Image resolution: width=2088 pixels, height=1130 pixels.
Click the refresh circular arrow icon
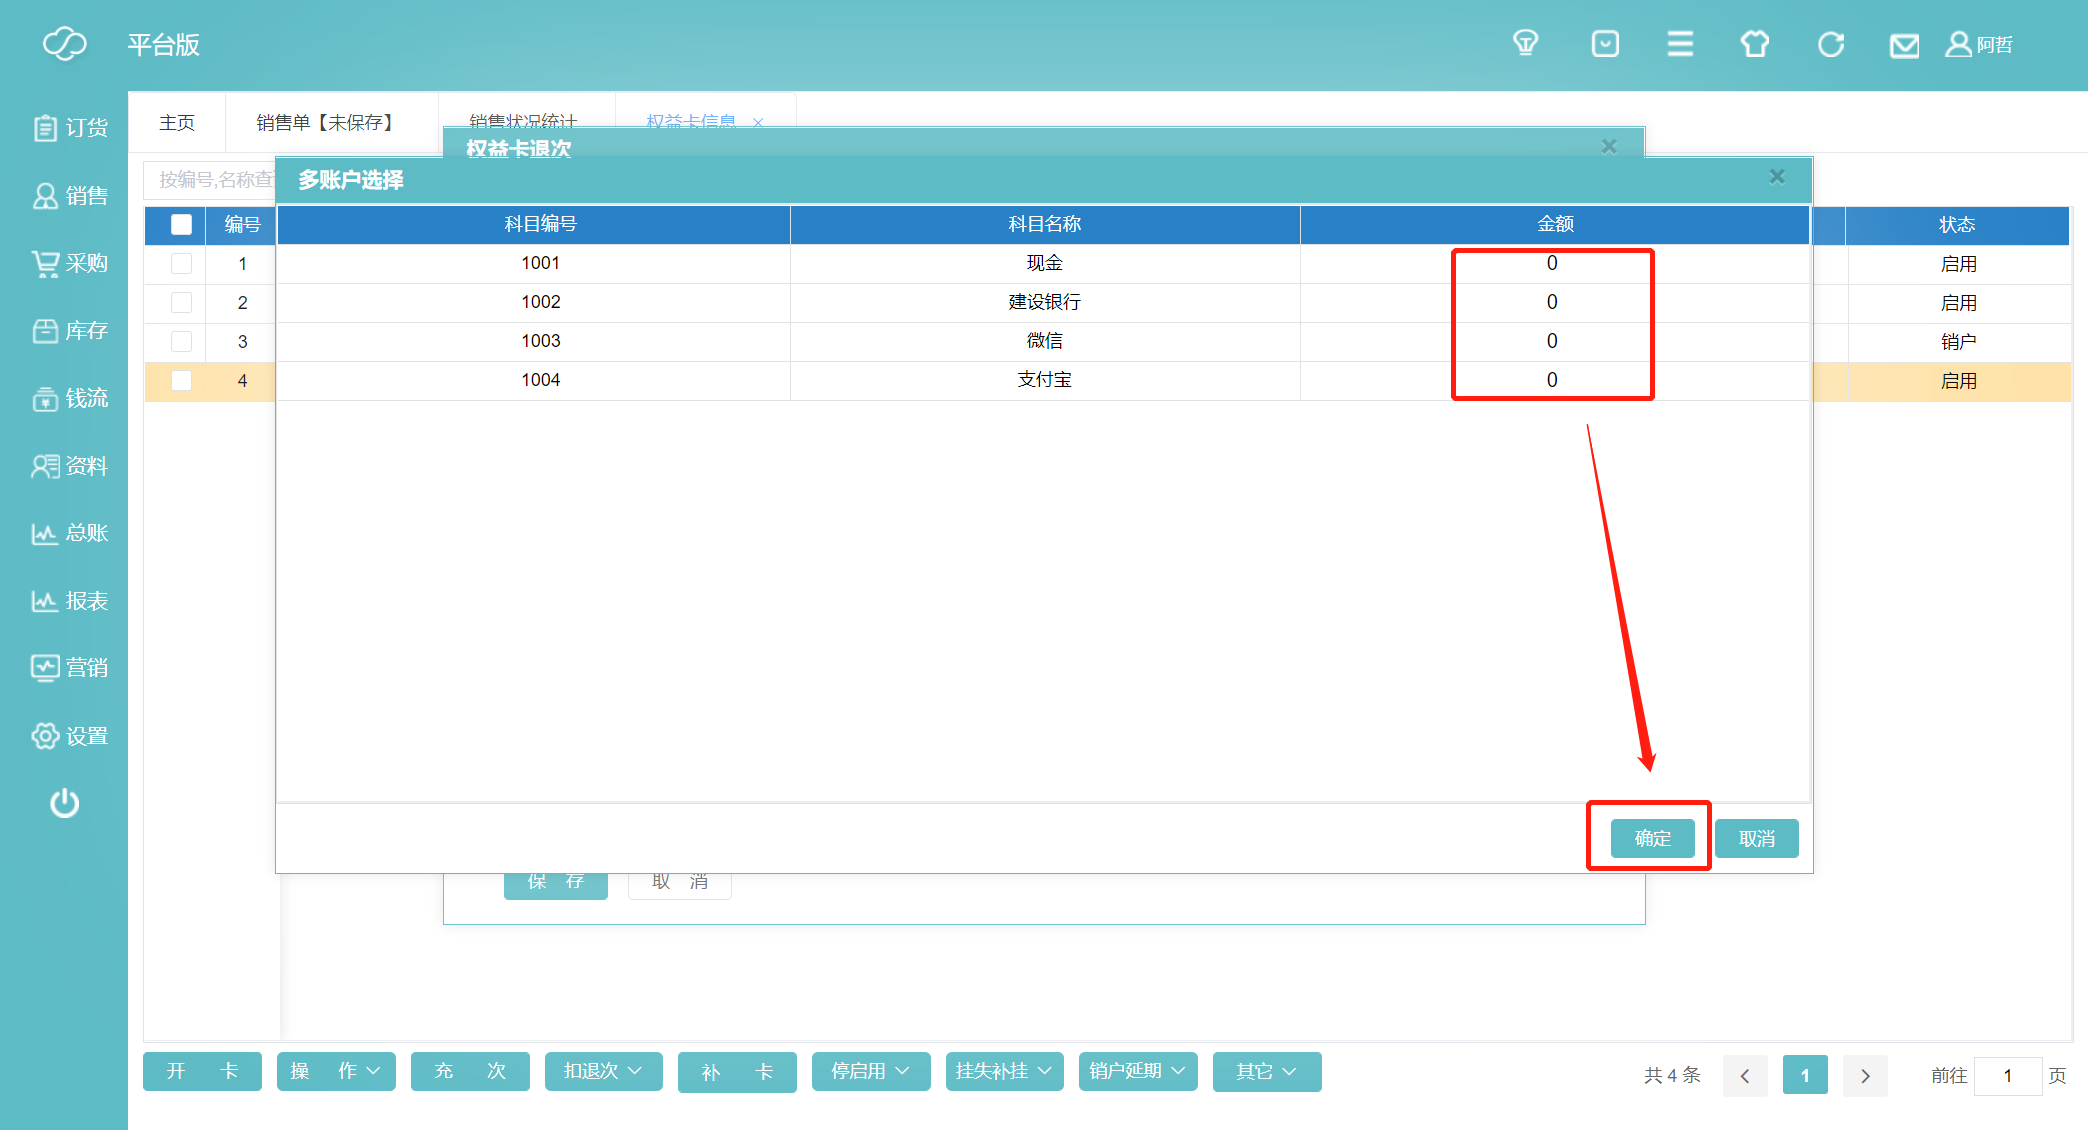pos(1831,45)
